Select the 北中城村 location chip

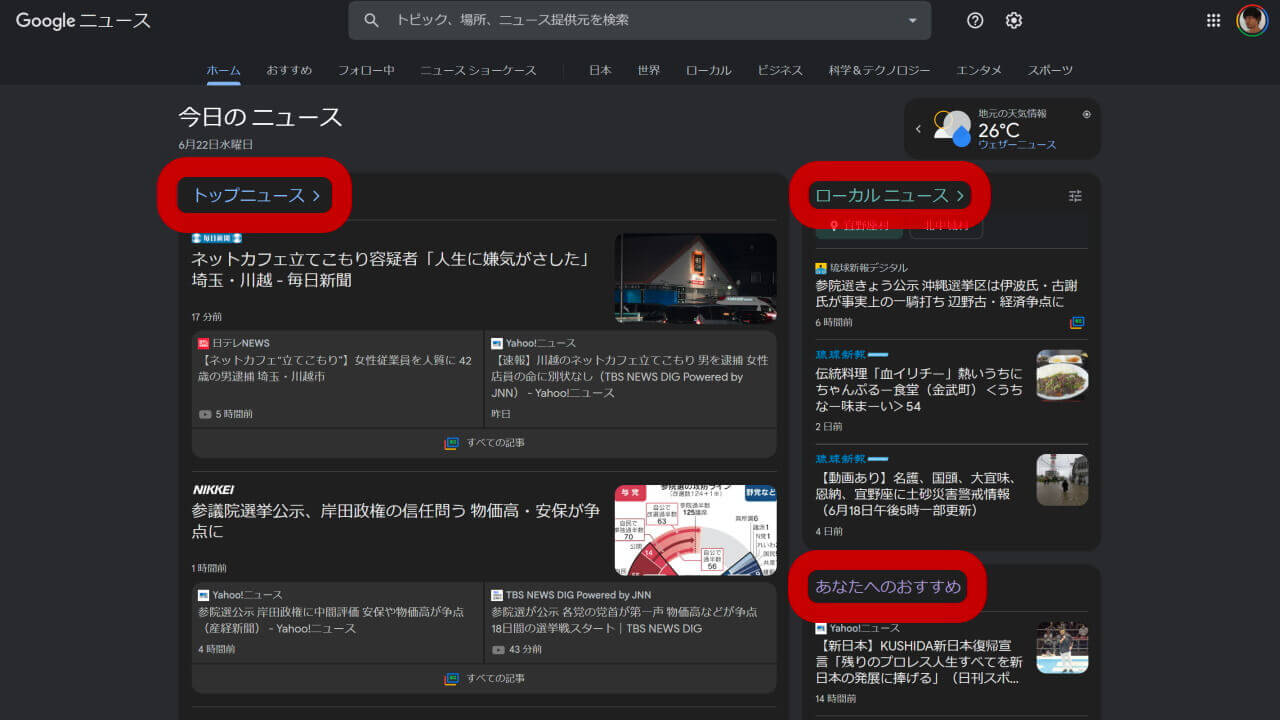(x=944, y=226)
